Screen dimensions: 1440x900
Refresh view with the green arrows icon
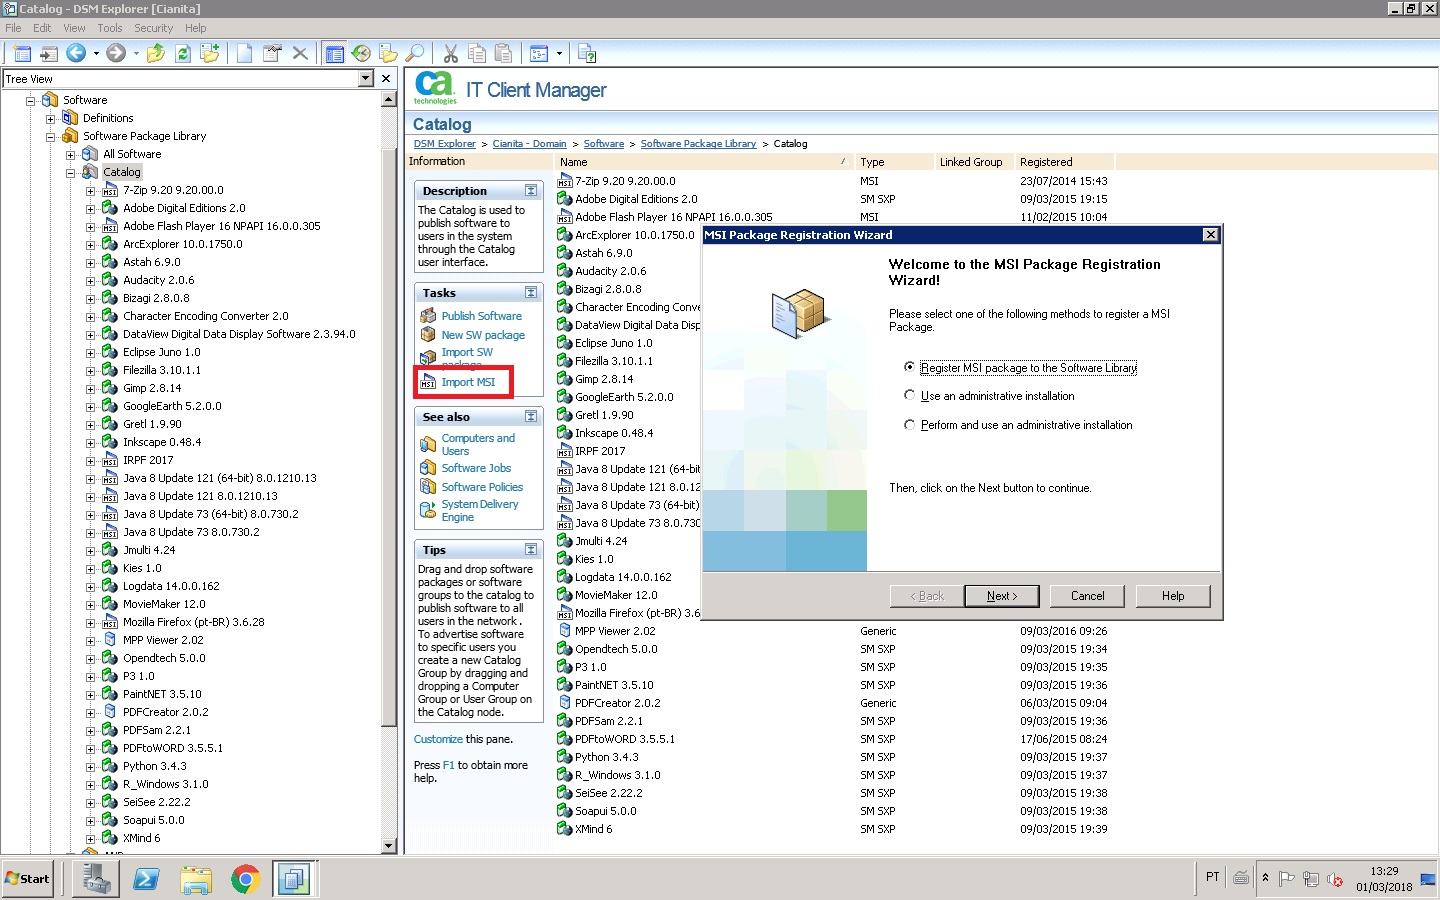click(x=183, y=53)
